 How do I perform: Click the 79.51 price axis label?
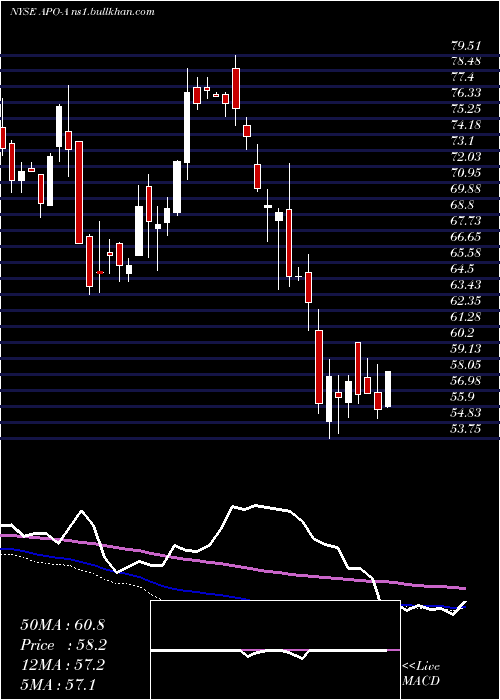[465, 46]
